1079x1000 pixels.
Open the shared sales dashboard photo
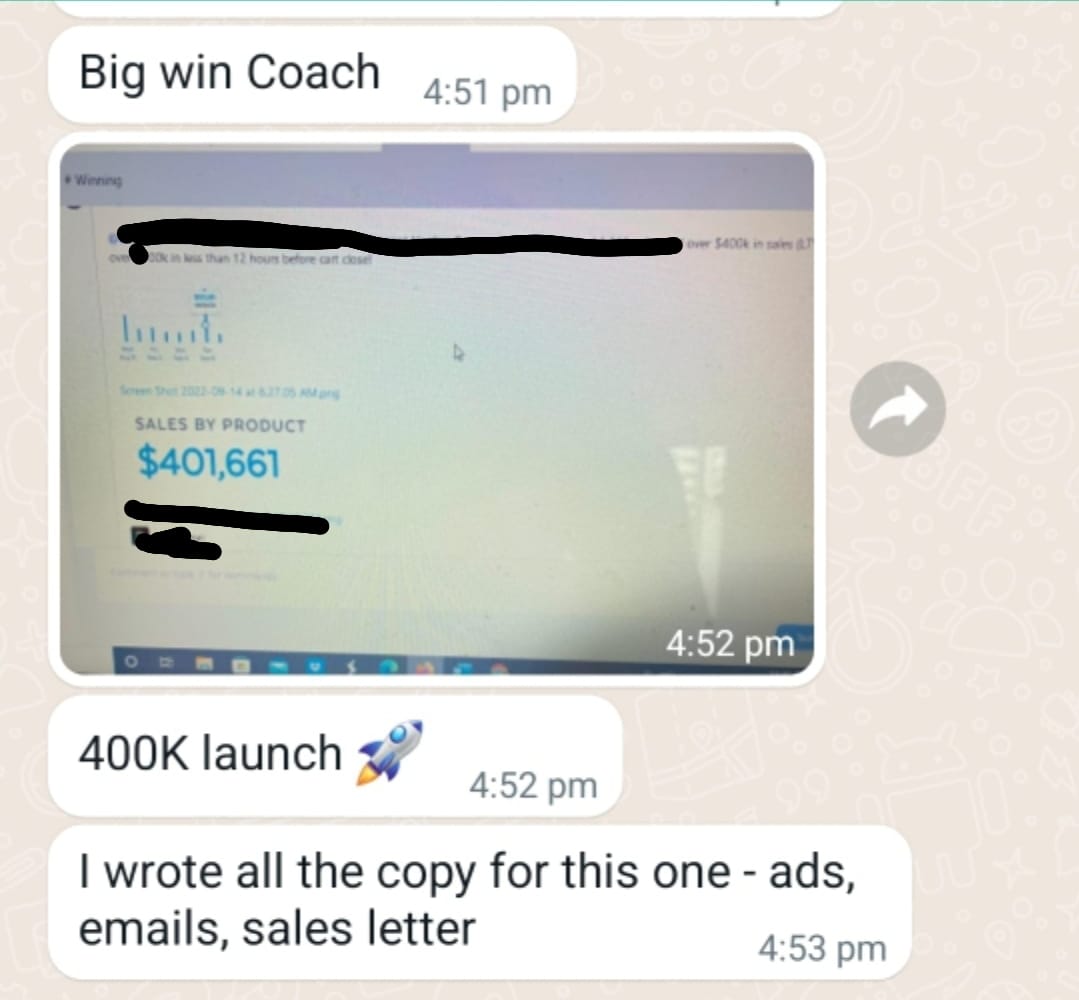pyautogui.click(x=437, y=409)
